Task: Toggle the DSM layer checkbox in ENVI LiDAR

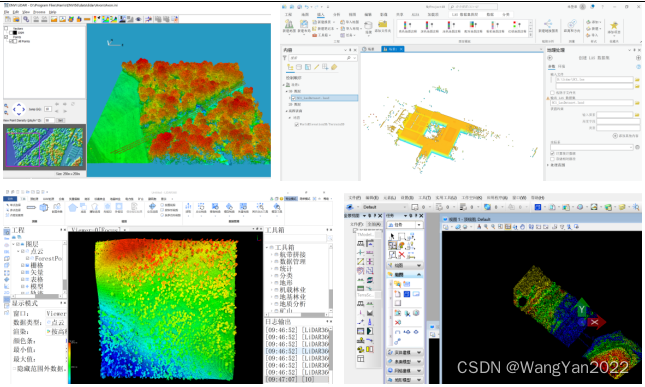Action: [11, 32]
